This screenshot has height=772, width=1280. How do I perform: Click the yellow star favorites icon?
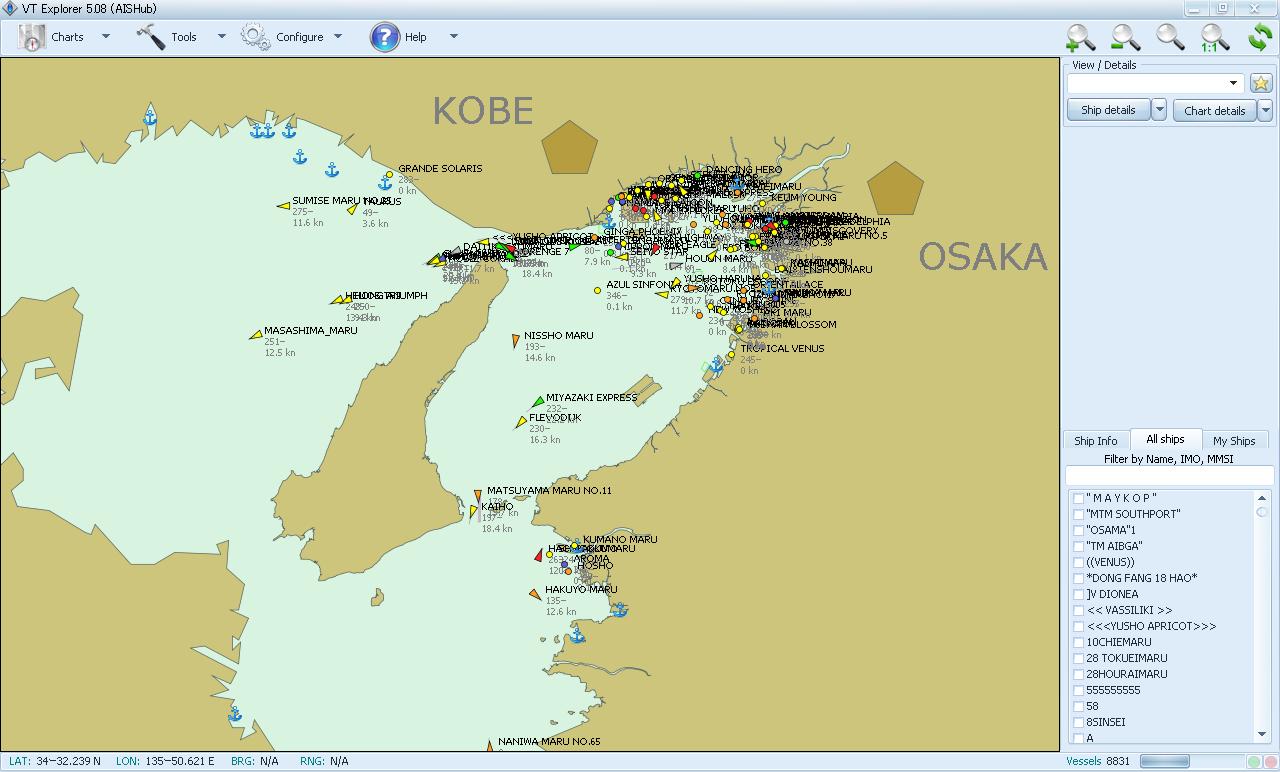pos(1261,83)
